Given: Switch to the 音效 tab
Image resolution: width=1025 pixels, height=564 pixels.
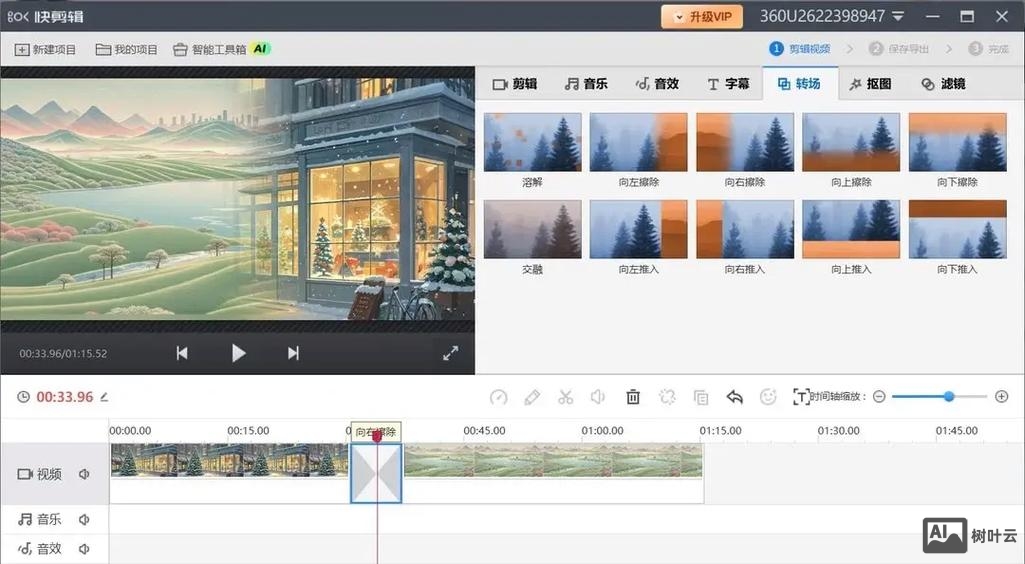Looking at the screenshot, I should click(x=657, y=84).
